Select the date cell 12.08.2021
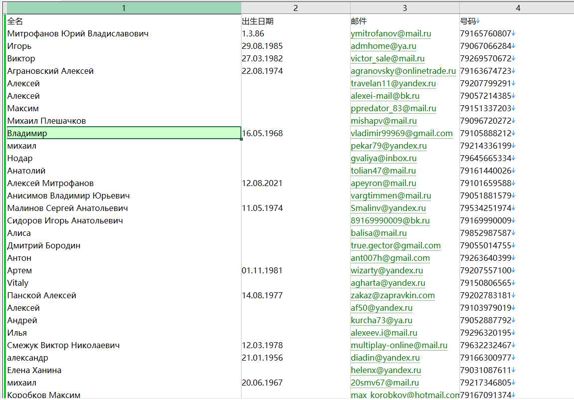The height and width of the screenshot is (400, 574). (295, 183)
